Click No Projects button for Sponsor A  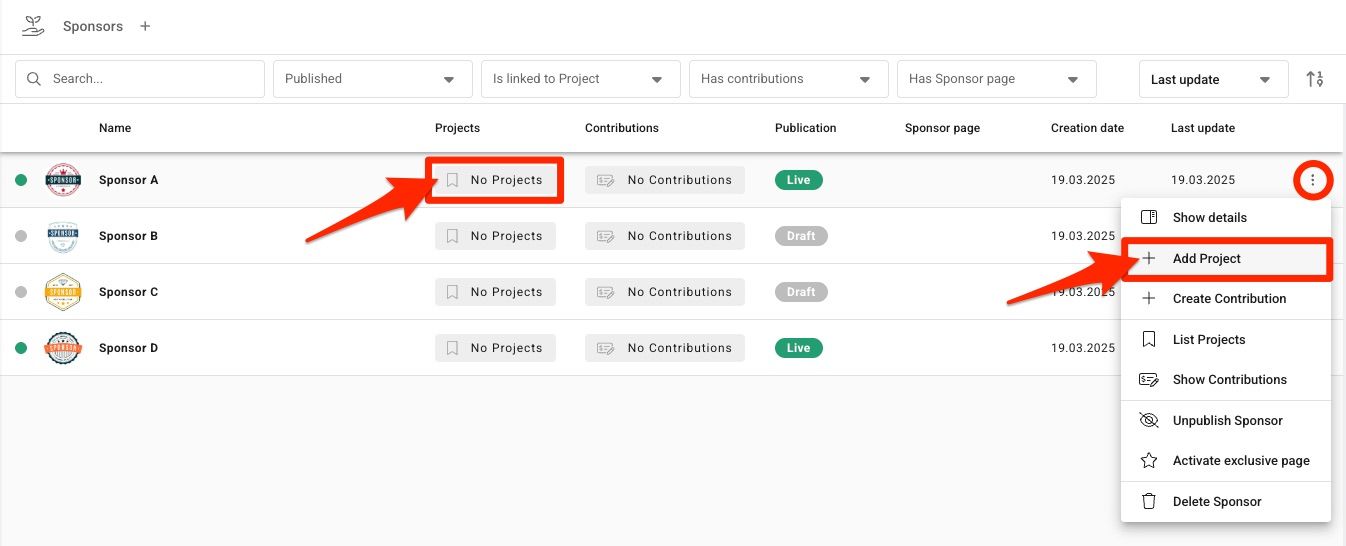[495, 180]
